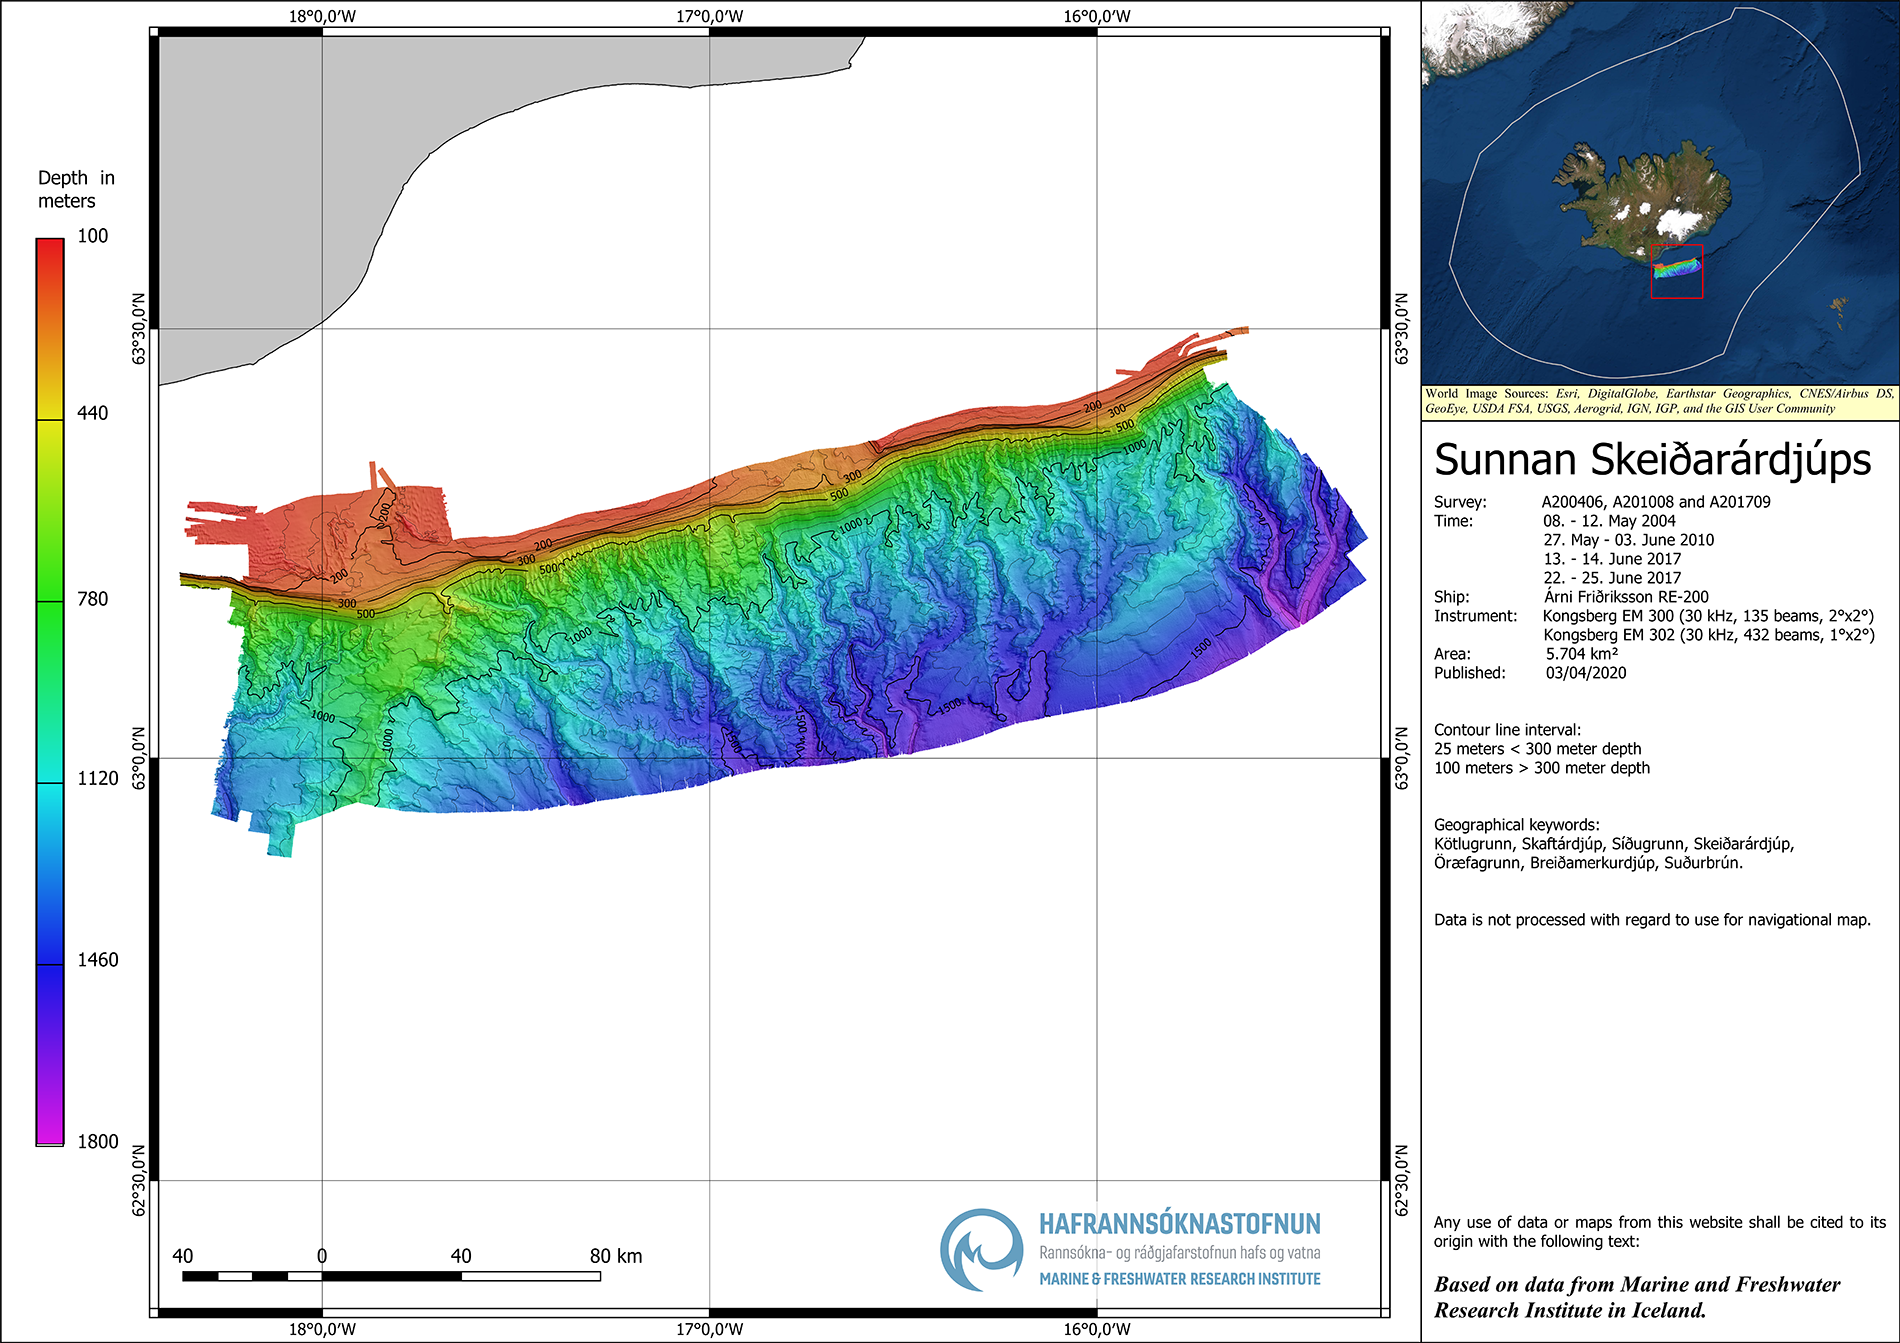
Task: Click the red top of depth color bar
Action: (x=50, y=249)
